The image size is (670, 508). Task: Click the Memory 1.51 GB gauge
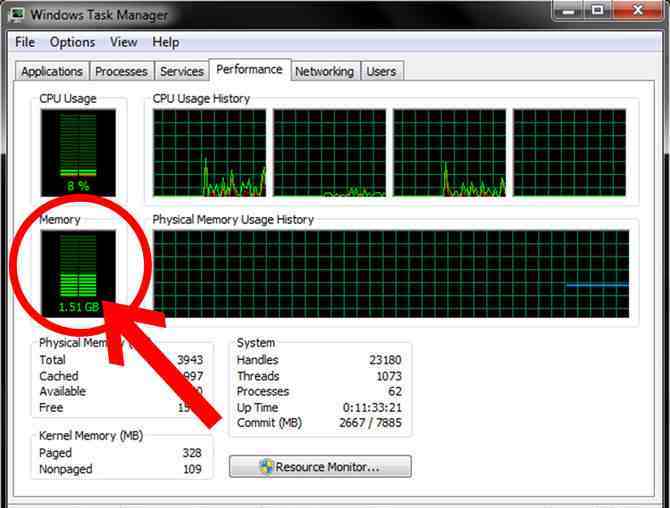[x=78, y=273]
